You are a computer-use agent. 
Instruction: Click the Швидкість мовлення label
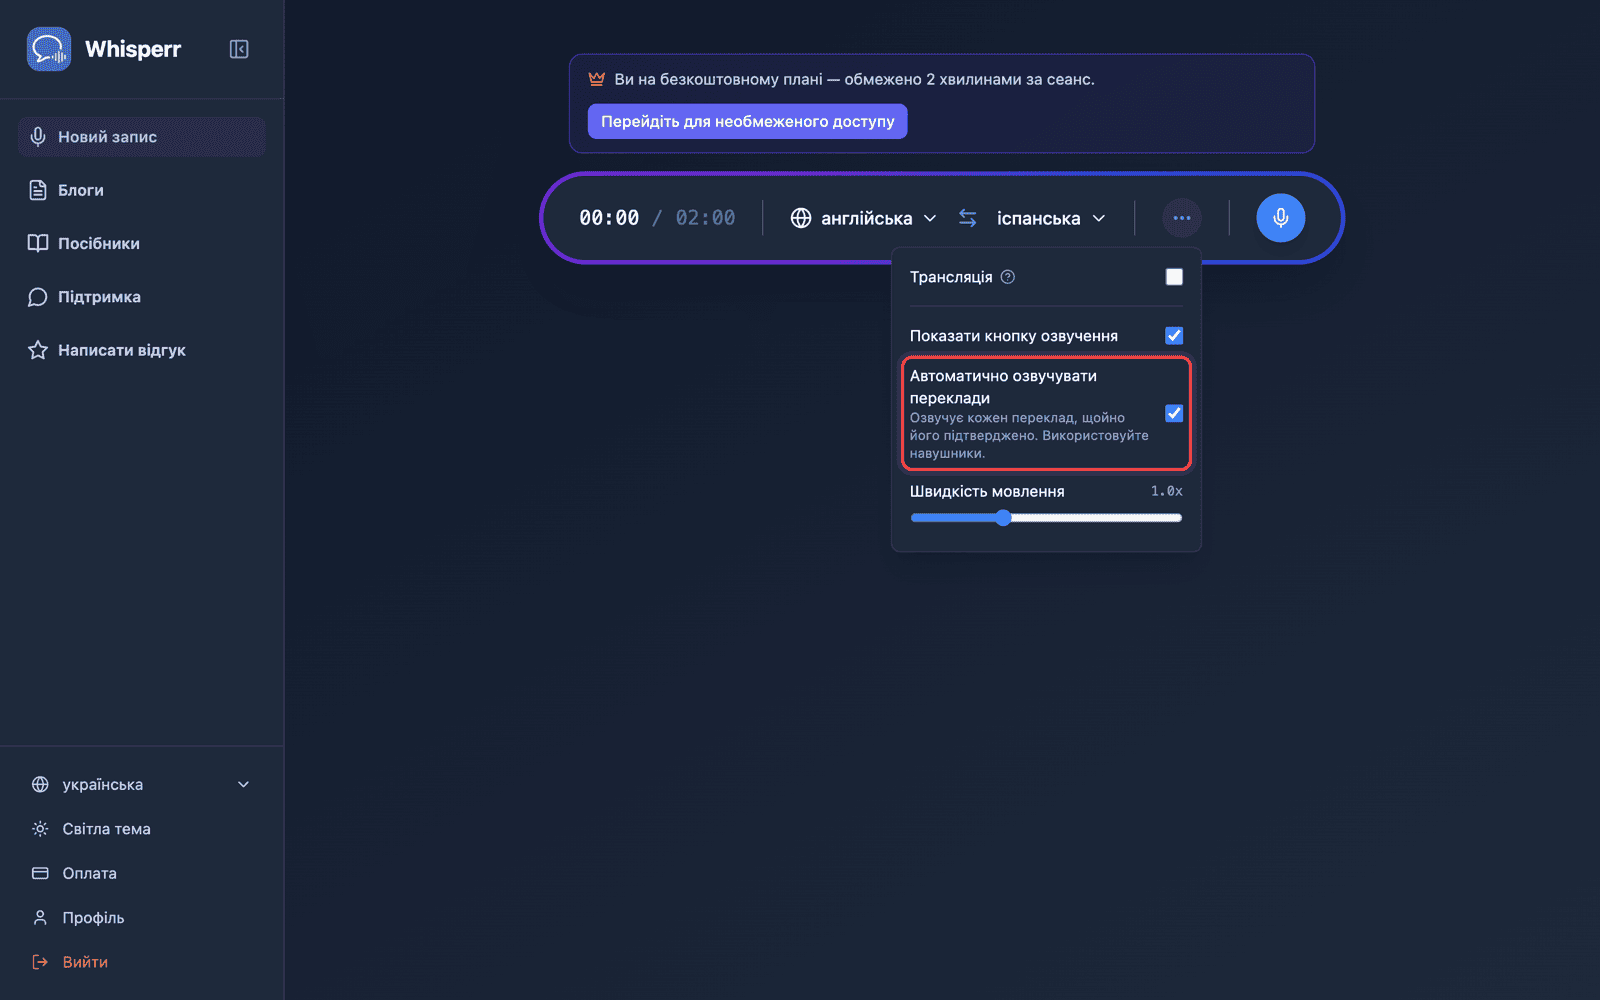(987, 491)
